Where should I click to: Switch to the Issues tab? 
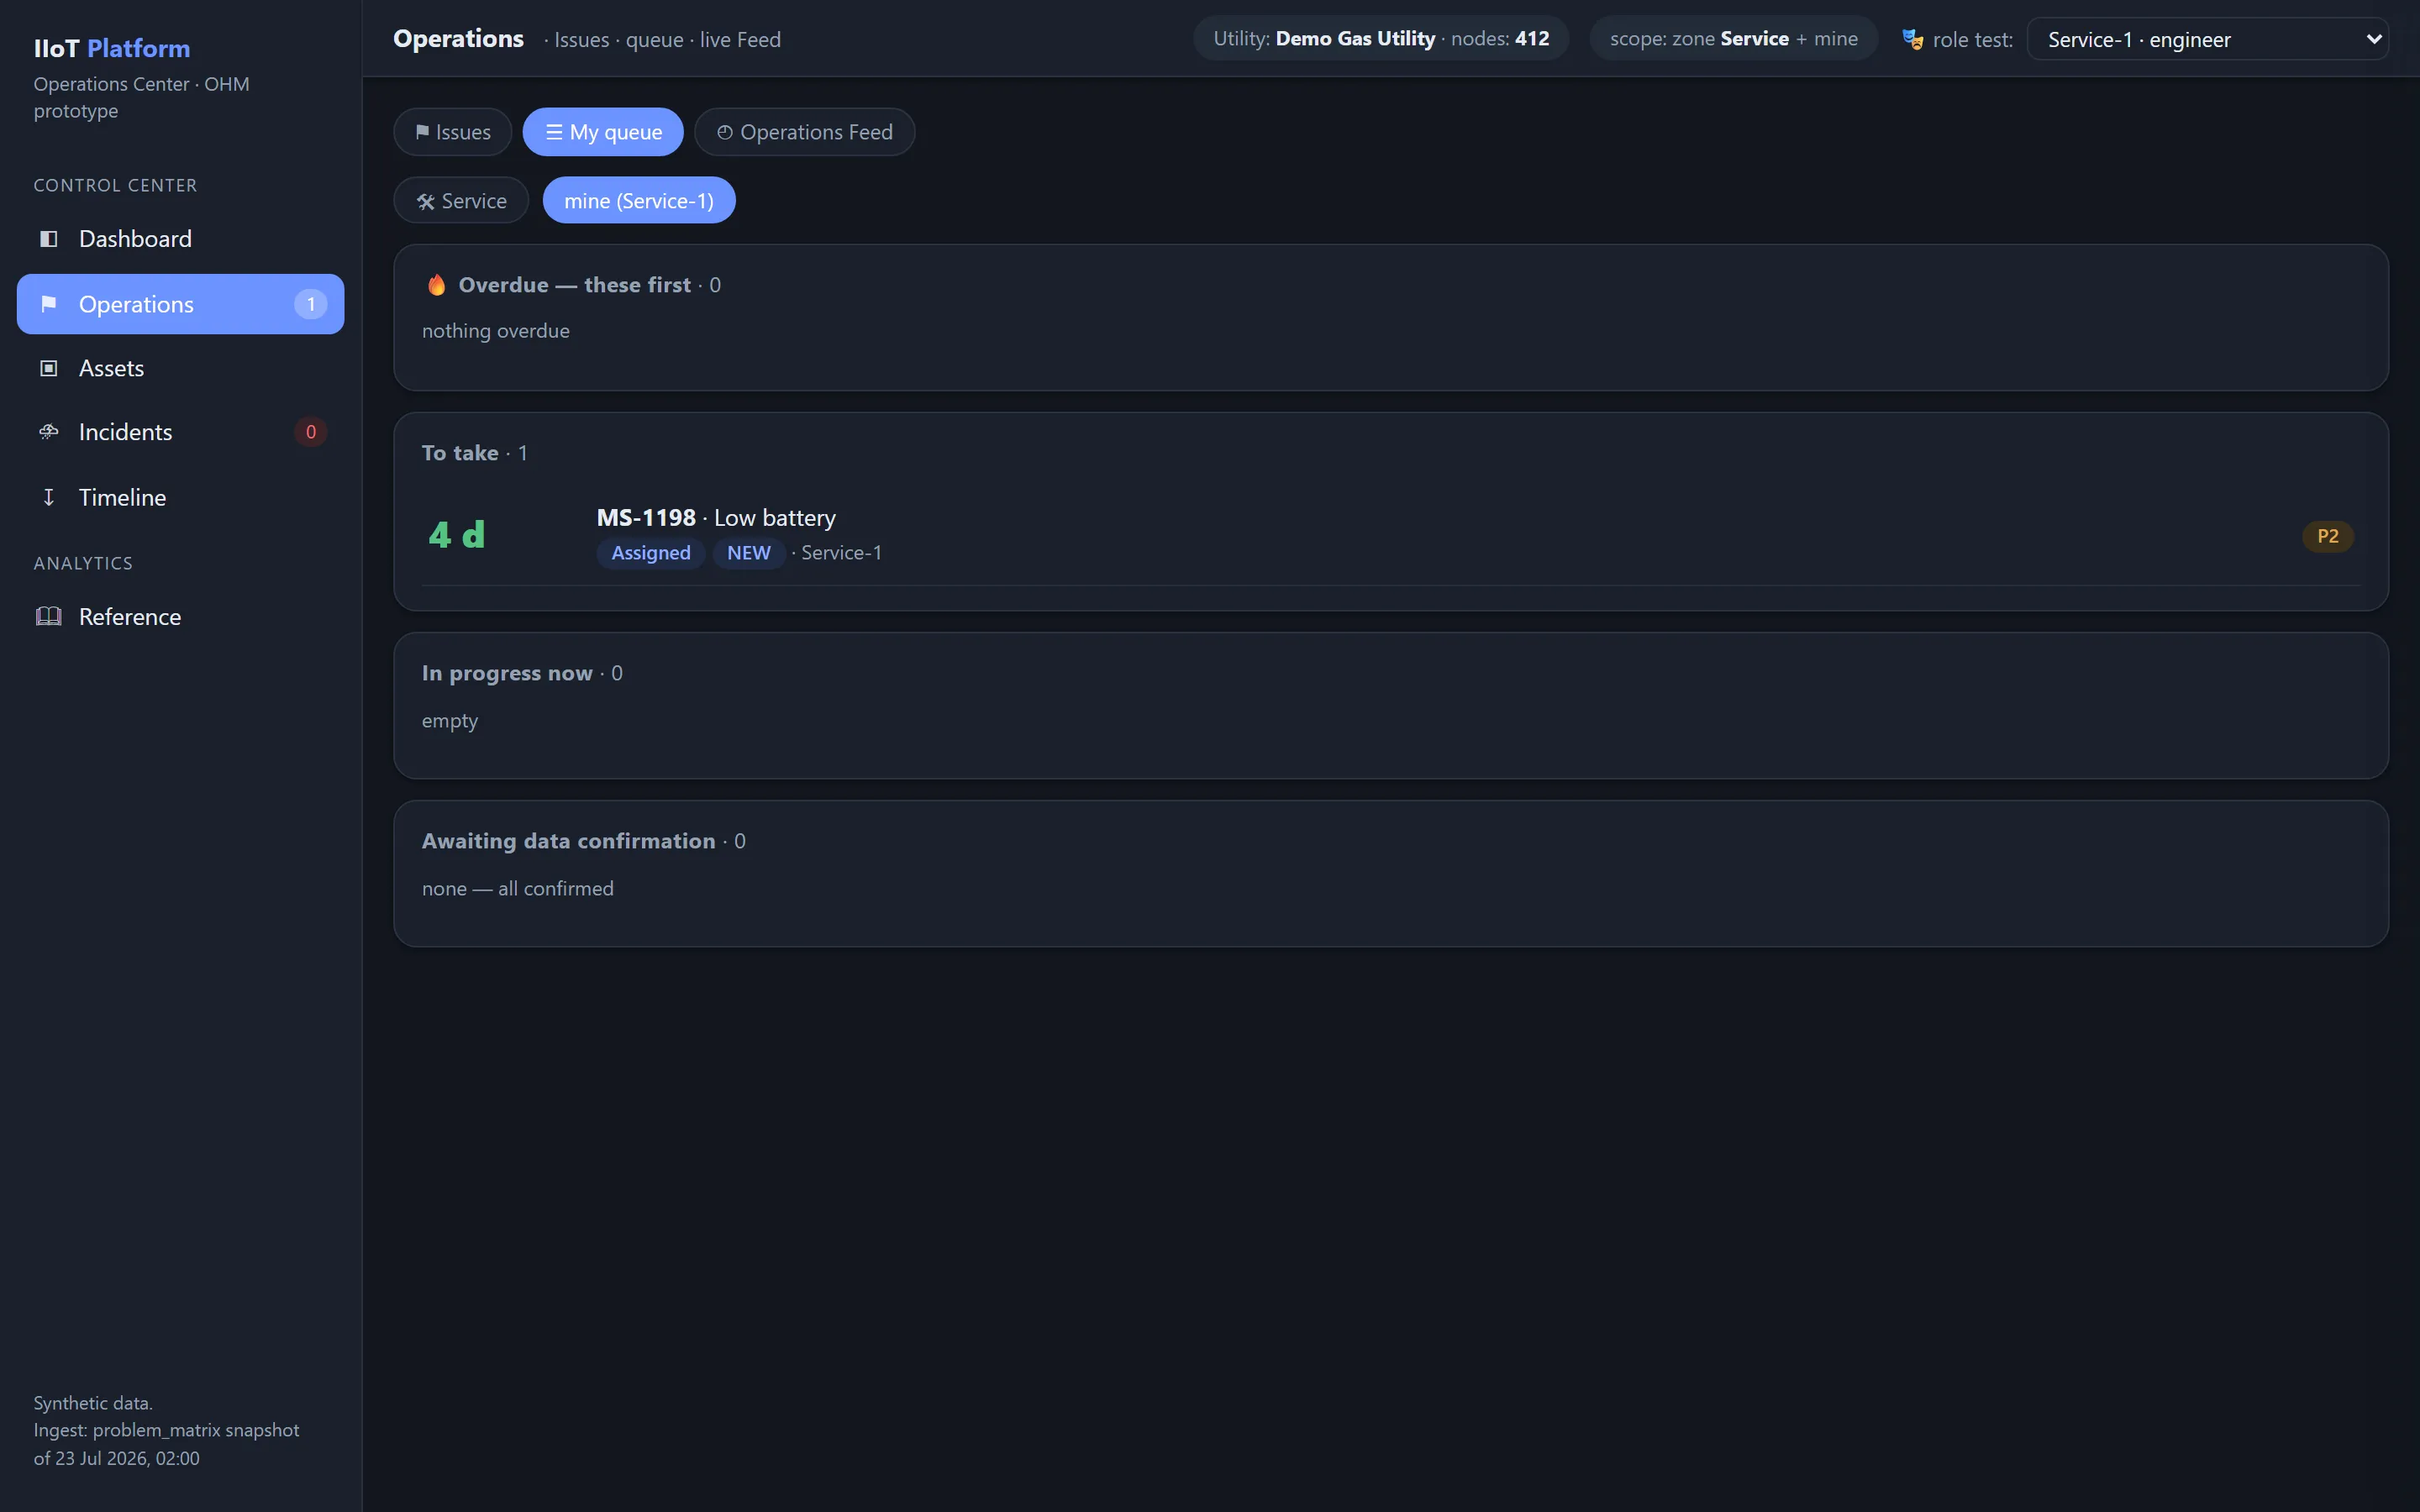pos(452,132)
